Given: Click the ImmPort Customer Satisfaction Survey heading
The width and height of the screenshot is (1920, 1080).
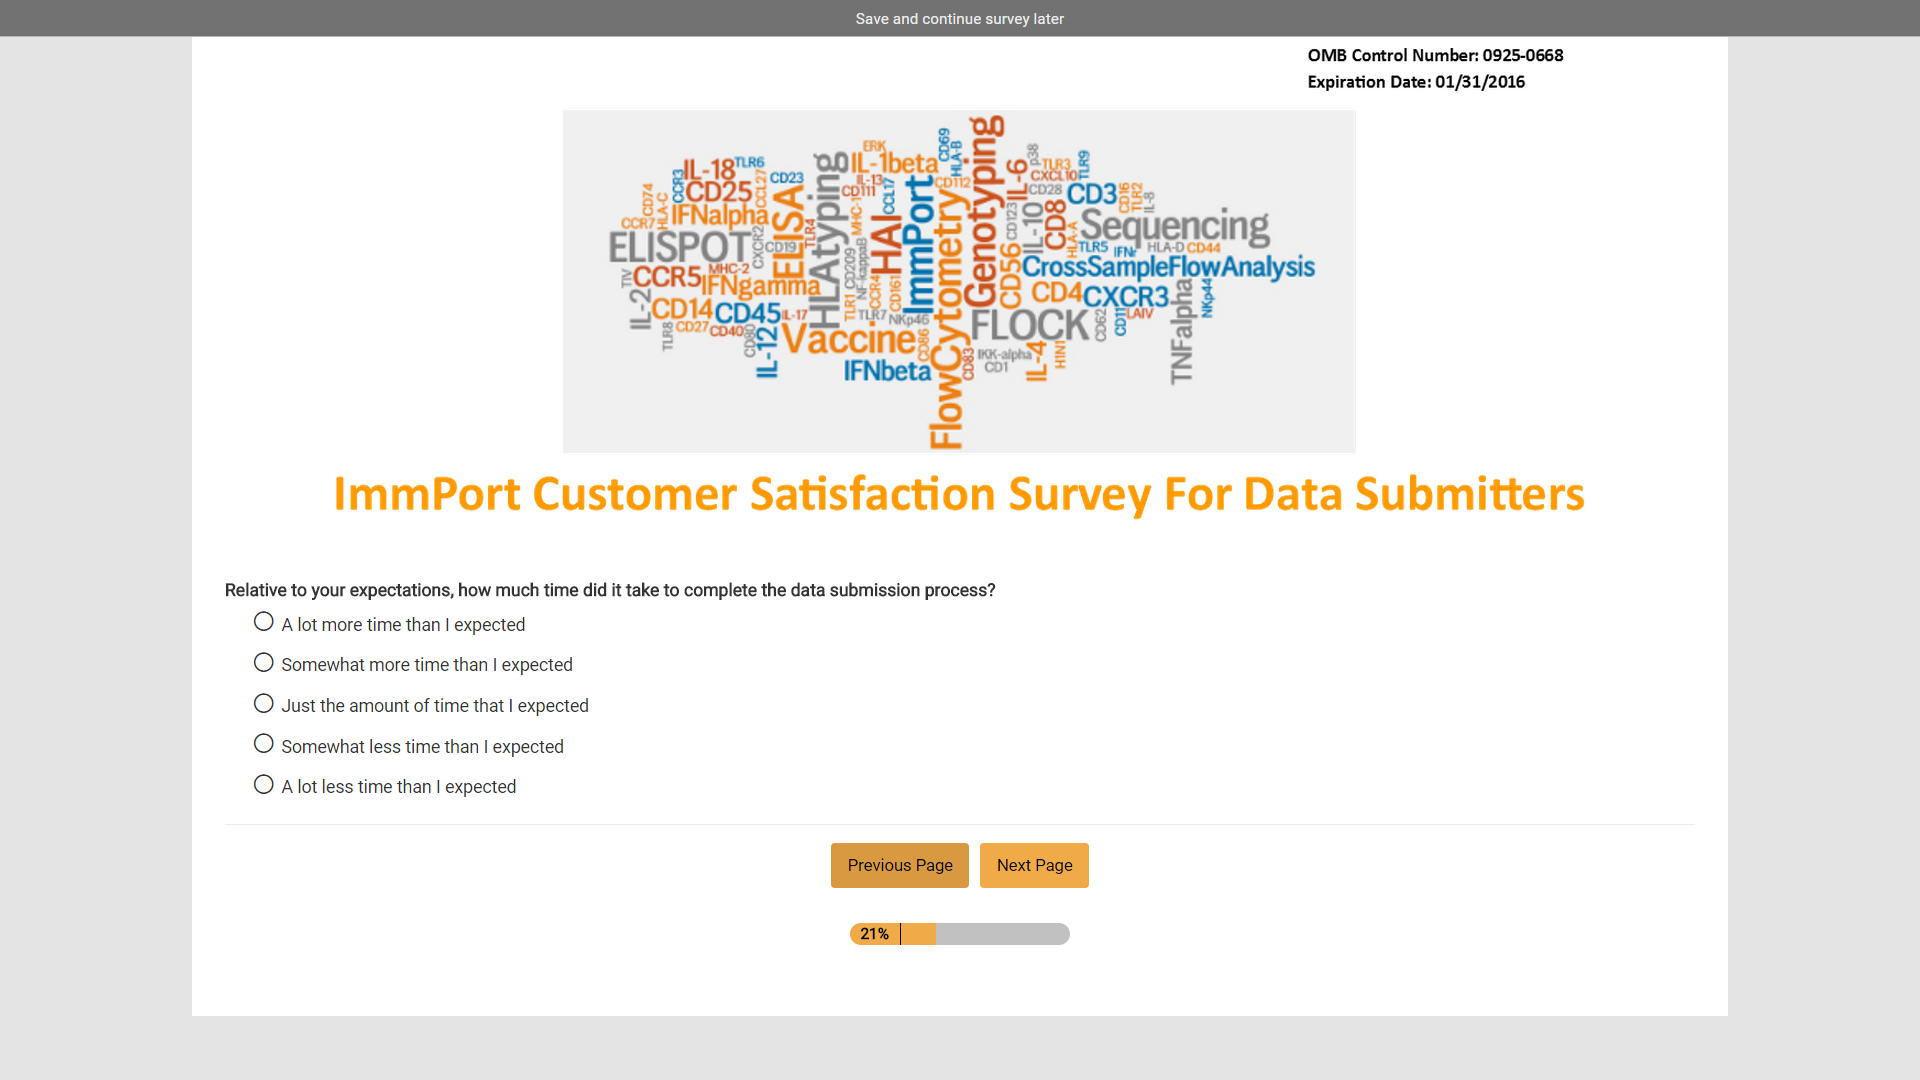Looking at the screenshot, I should tap(958, 494).
